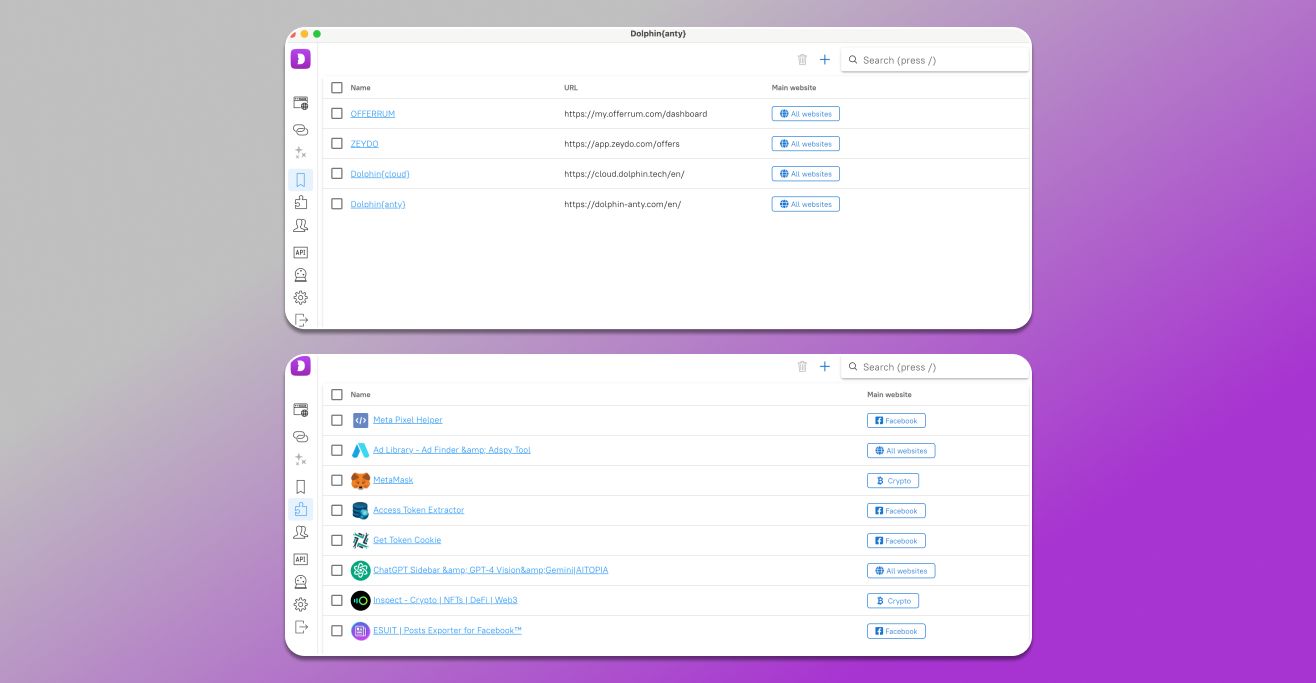Viewport: 1316px width, 683px height.
Task: Check the Meta Pixel Helper row checkbox
Action: pos(337,420)
